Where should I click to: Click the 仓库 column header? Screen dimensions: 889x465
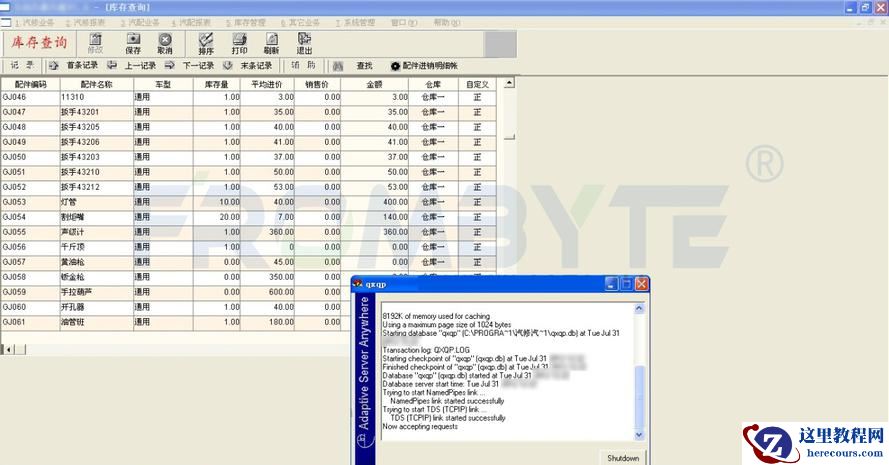433,84
